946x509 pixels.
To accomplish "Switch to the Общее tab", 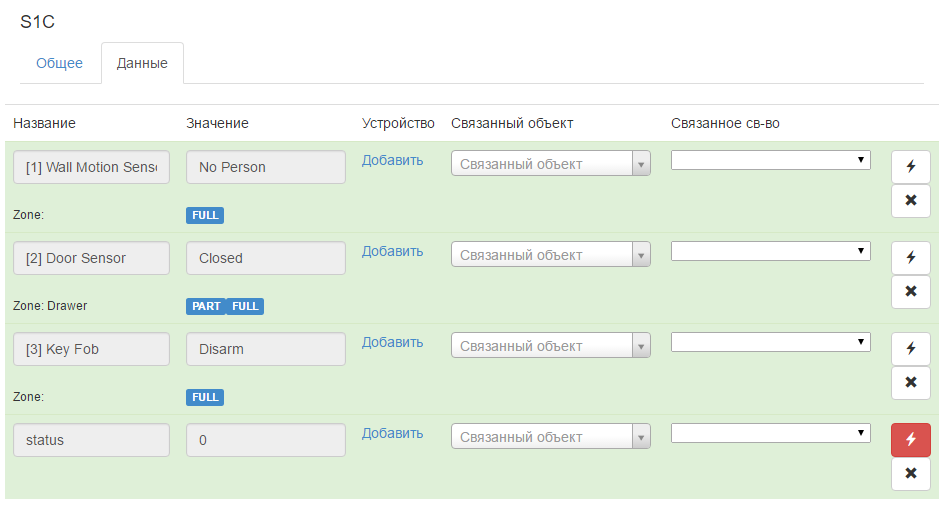I will pos(59,63).
